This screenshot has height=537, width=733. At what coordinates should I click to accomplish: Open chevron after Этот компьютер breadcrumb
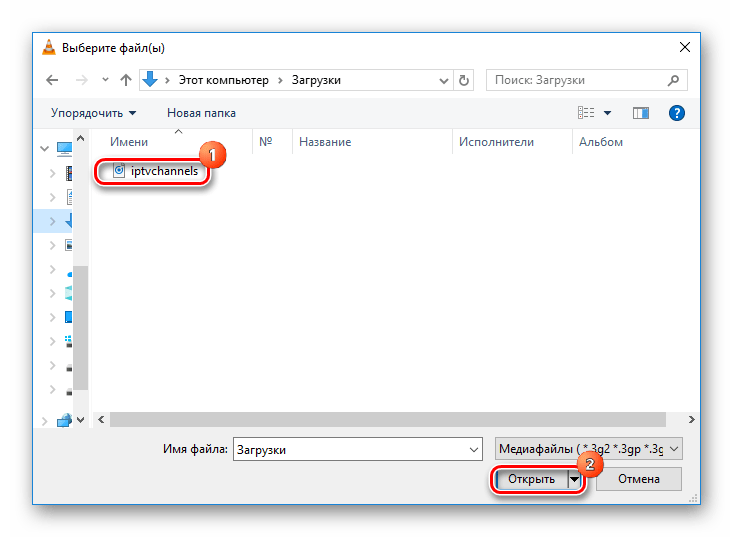tap(280, 80)
